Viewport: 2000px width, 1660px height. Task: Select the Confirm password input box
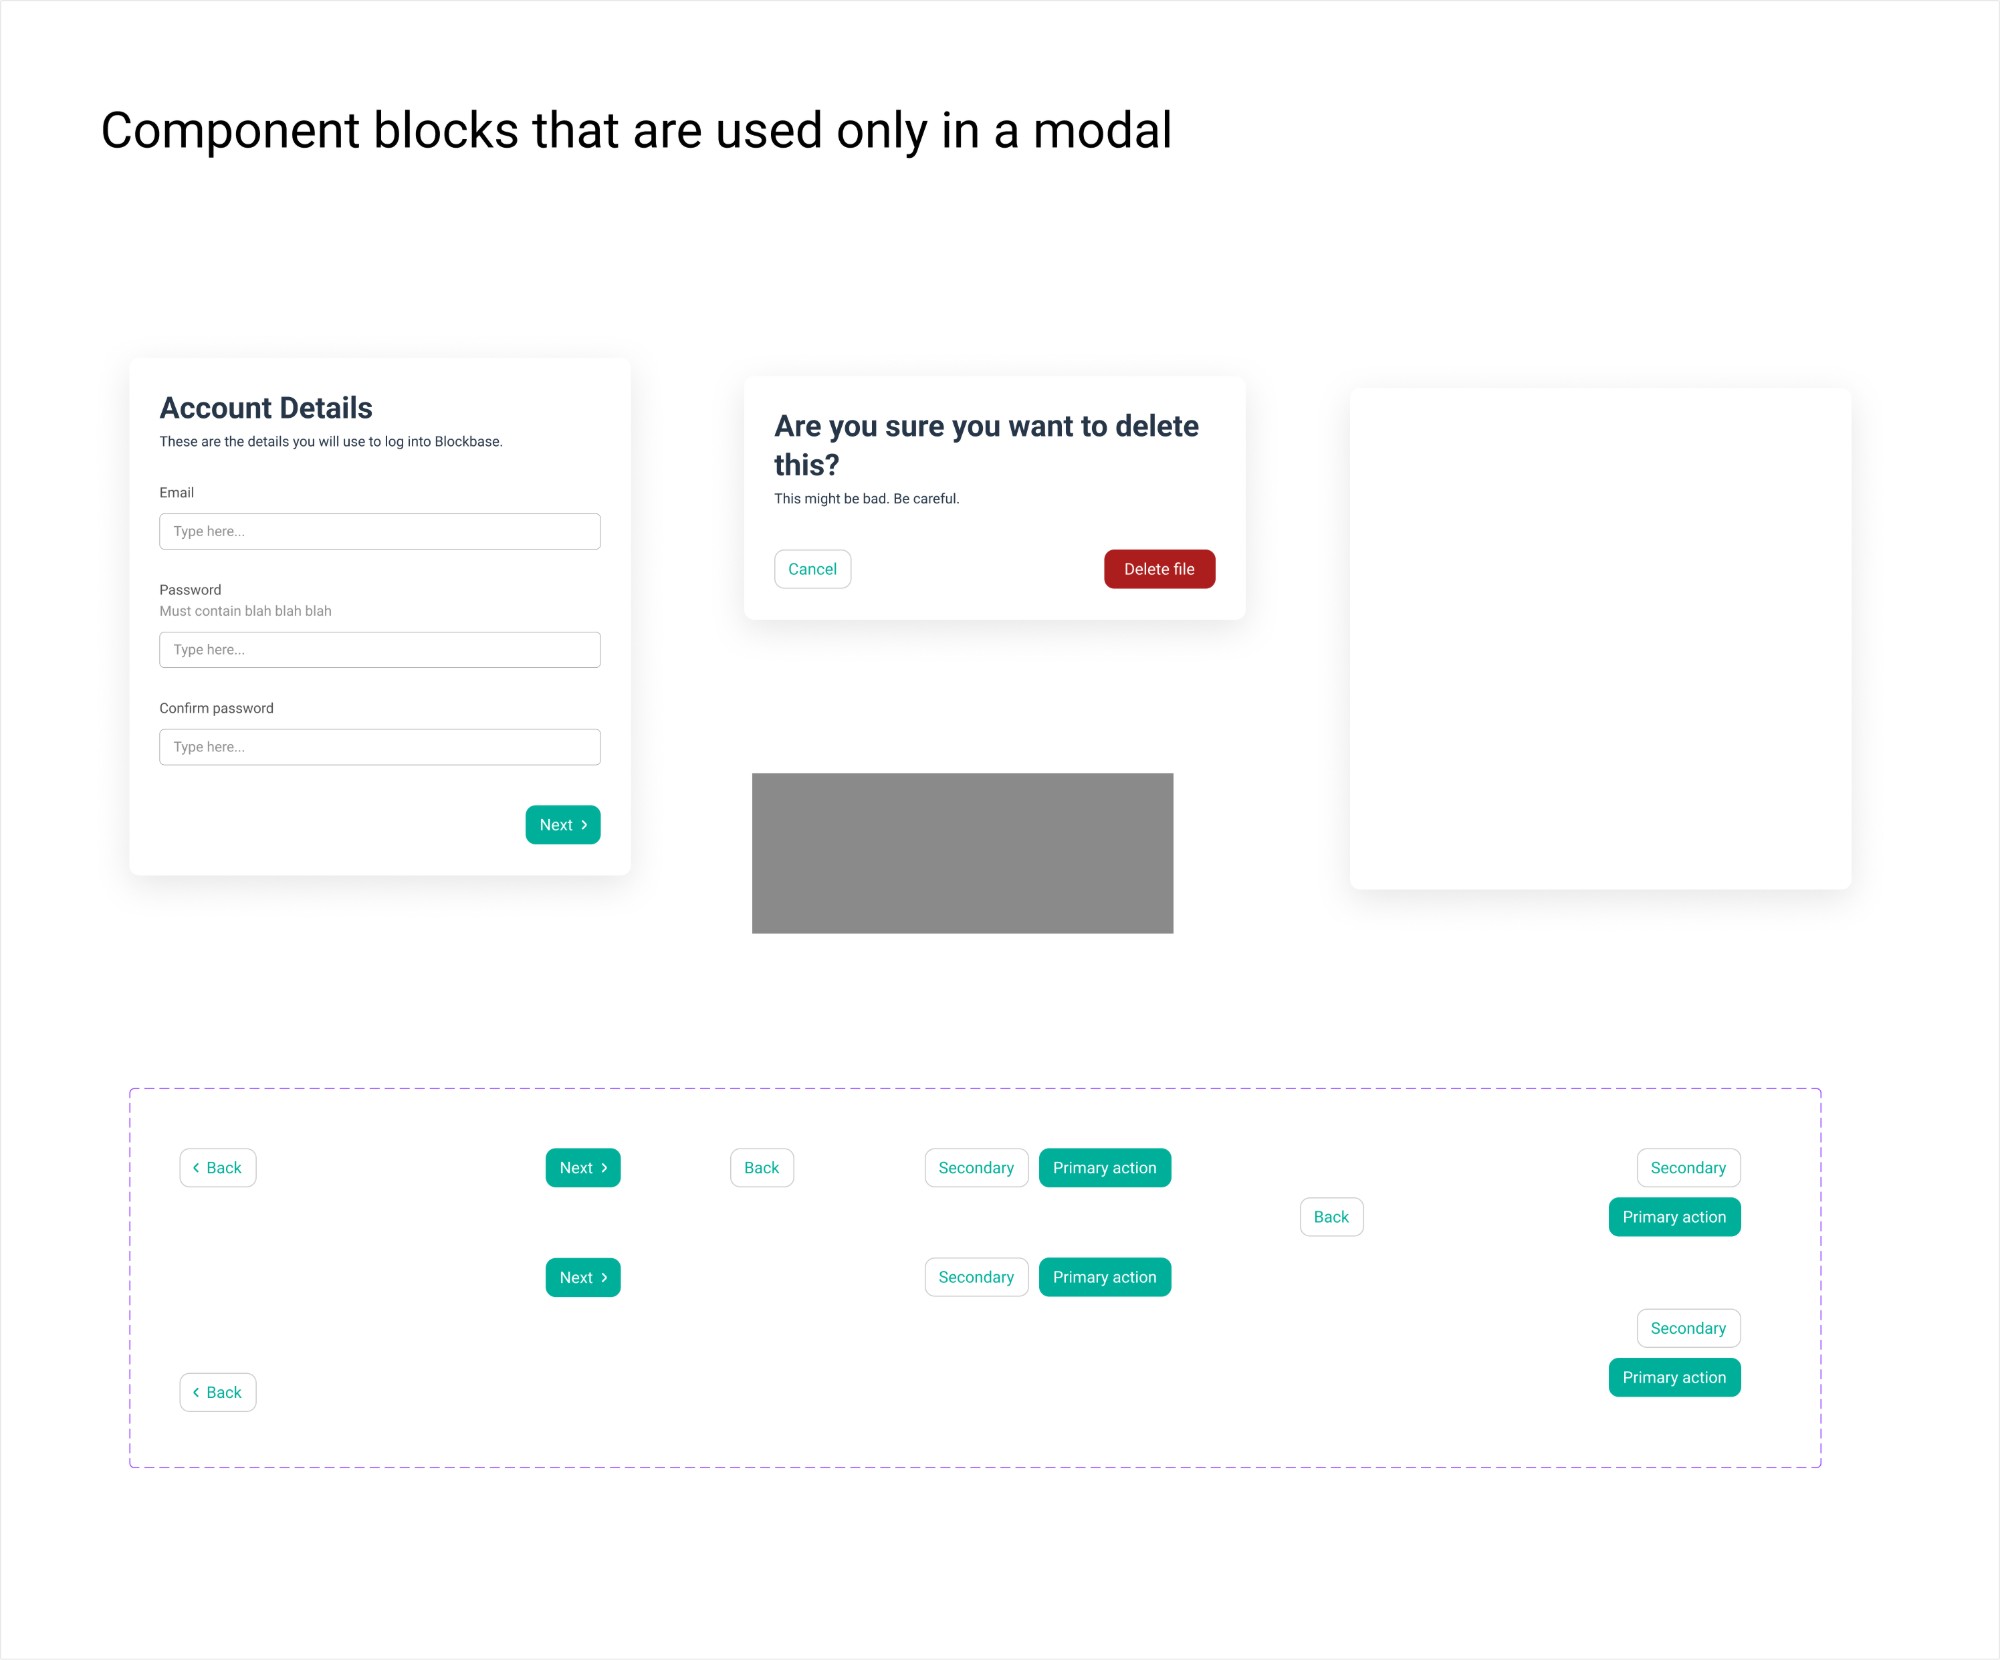[379, 747]
